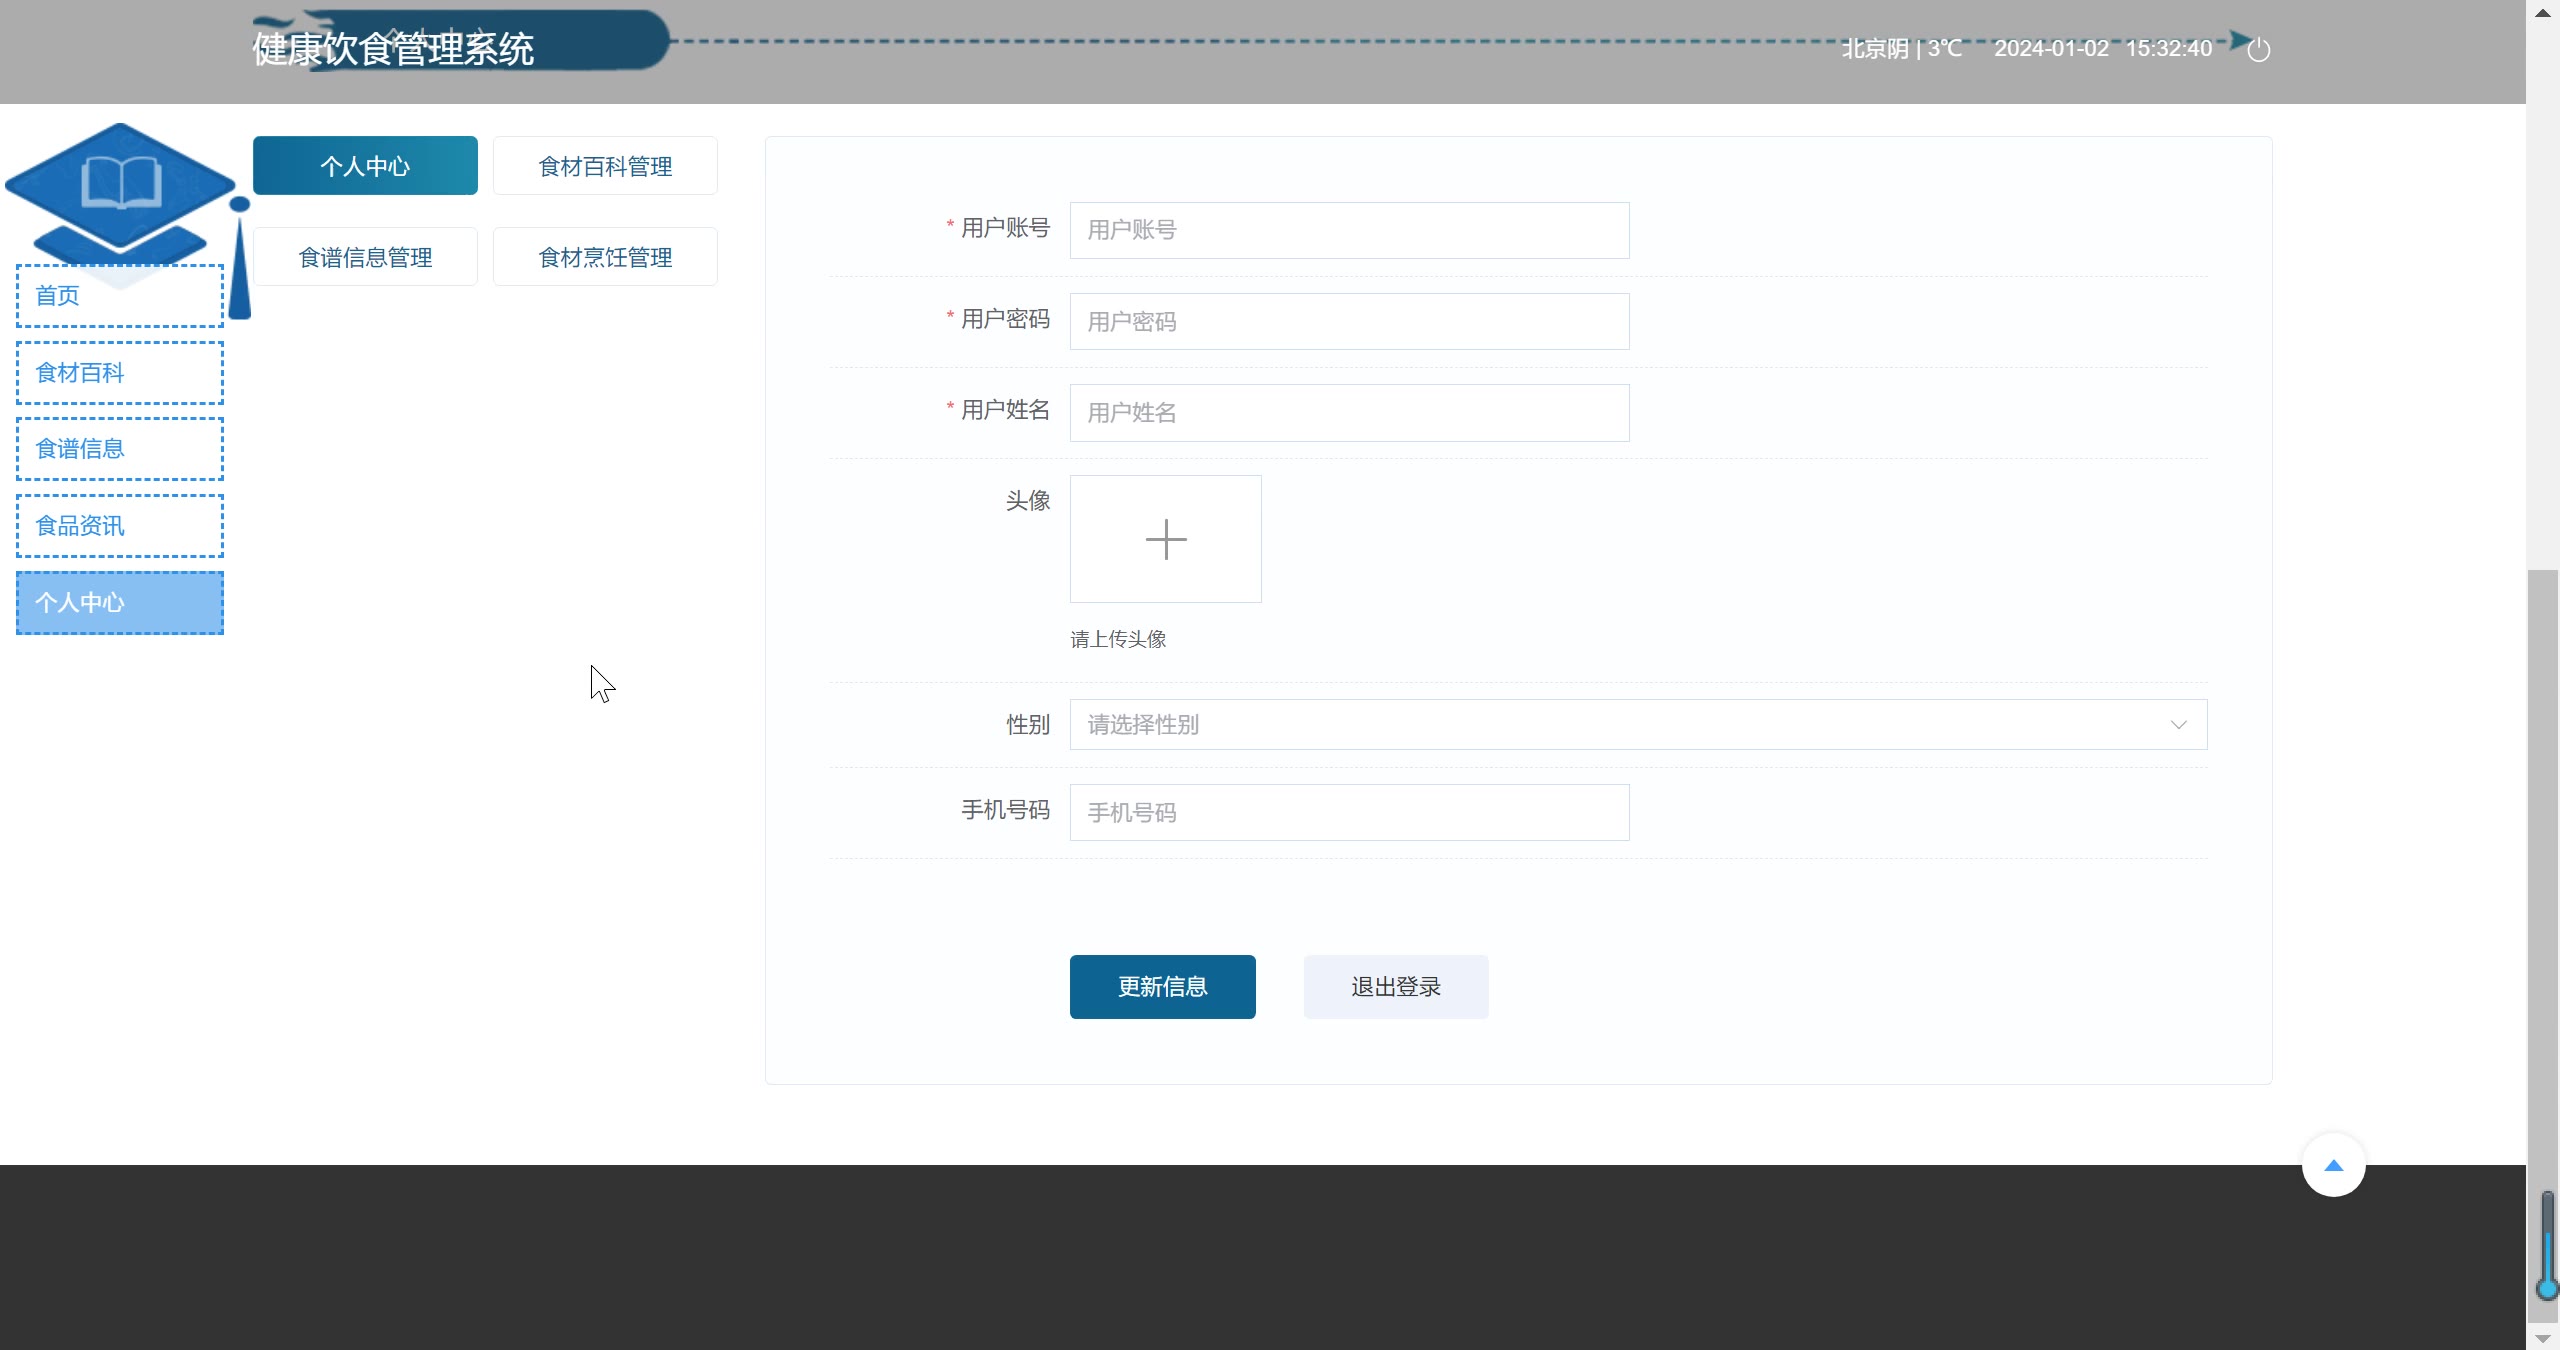Viewport: 2560px width, 1350px height.
Task: Click the plus icon to upload avatar
Action: 1165,539
